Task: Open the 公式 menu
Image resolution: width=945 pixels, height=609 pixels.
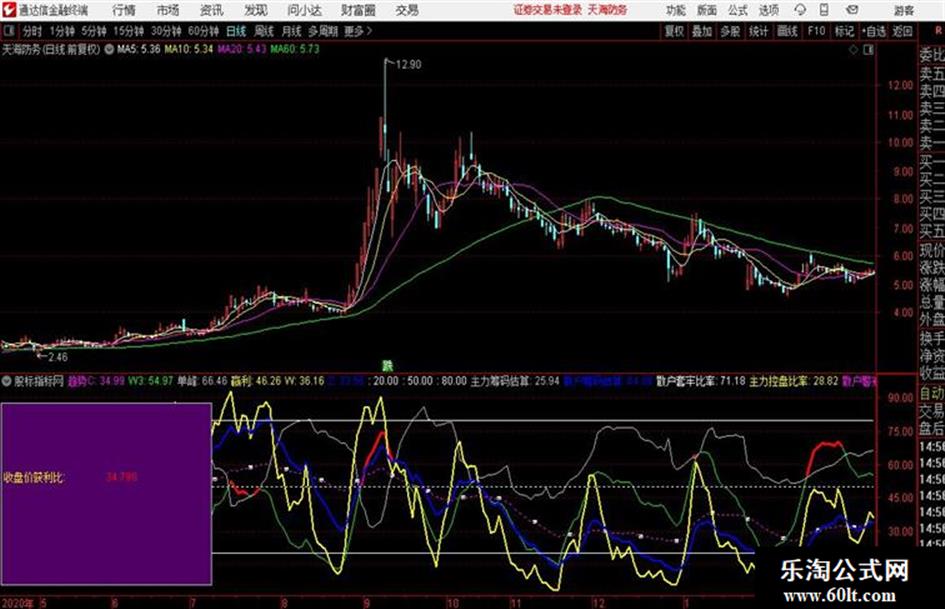Action: 737,10
